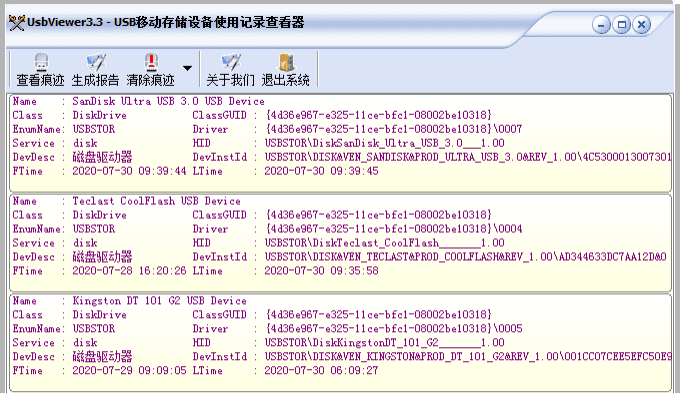Minimize the UsbViewer window
This screenshot has width=680, height=393.
pos(601,25)
